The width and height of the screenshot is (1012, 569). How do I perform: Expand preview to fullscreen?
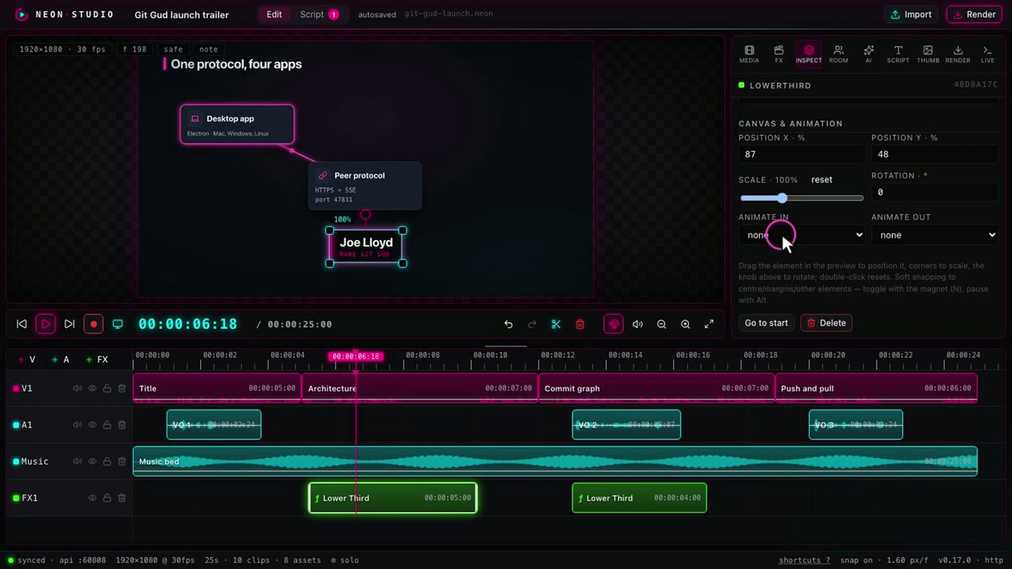coord(709,324)
